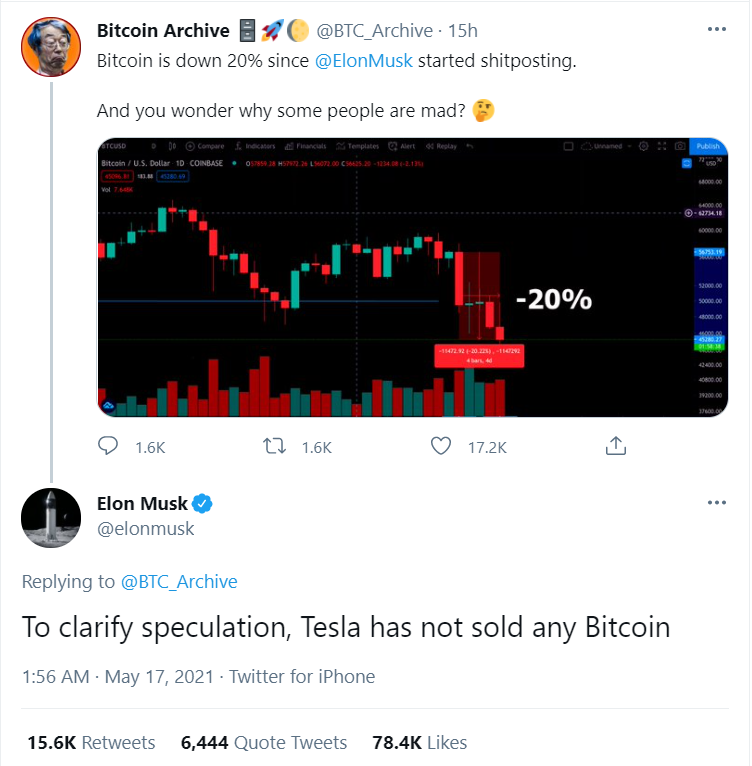Click the Bitcoin Archive display name
The height and width of the screenshot is (766, 752).
(163, 31)
